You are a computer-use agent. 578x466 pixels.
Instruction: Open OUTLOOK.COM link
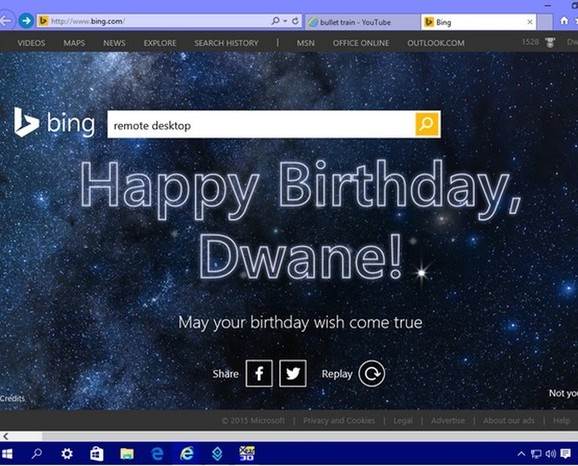tap(436, 43)
